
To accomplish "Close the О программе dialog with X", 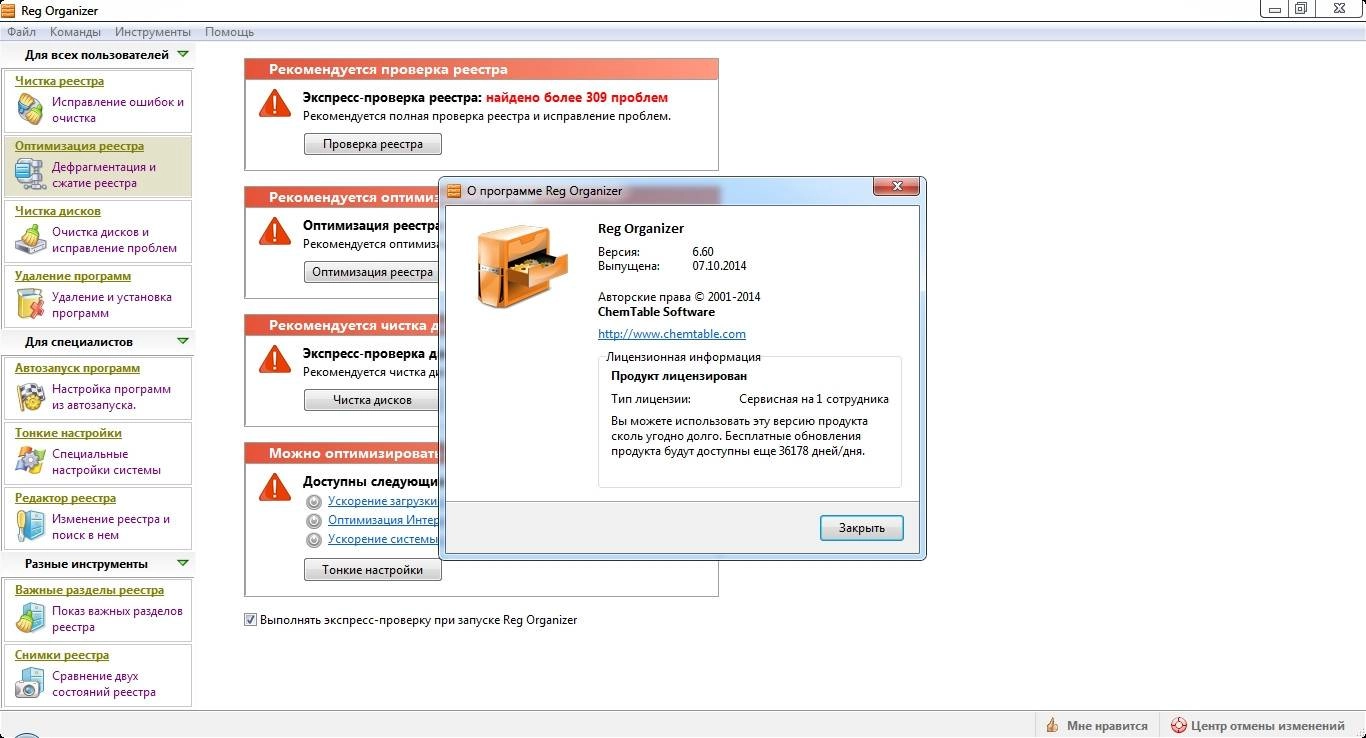I will [896, 186].
